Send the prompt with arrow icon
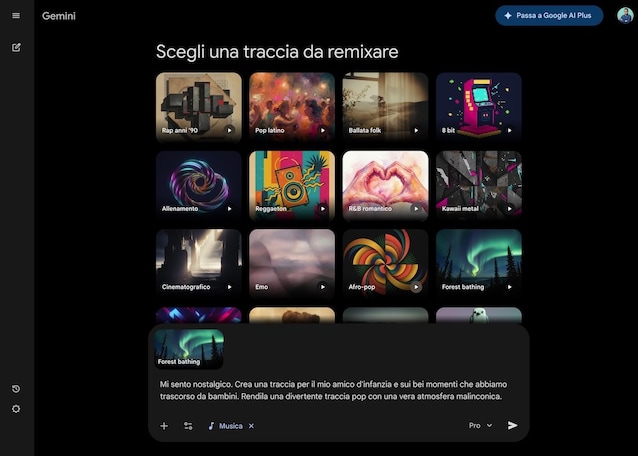 (x=513, y=425)
